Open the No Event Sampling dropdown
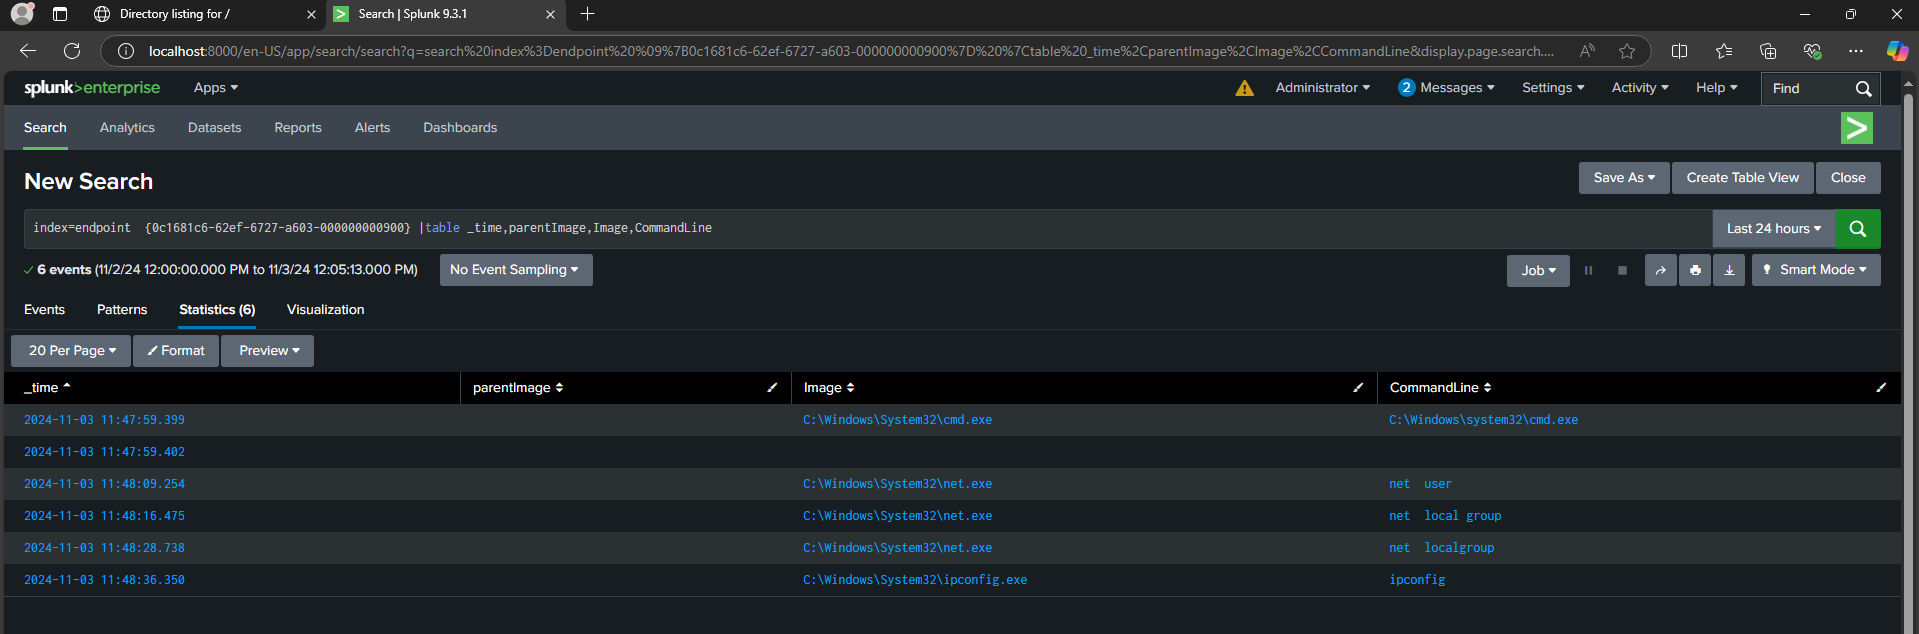The height and width of the screenshot is (634, 1919). click(x=516, y=270)
